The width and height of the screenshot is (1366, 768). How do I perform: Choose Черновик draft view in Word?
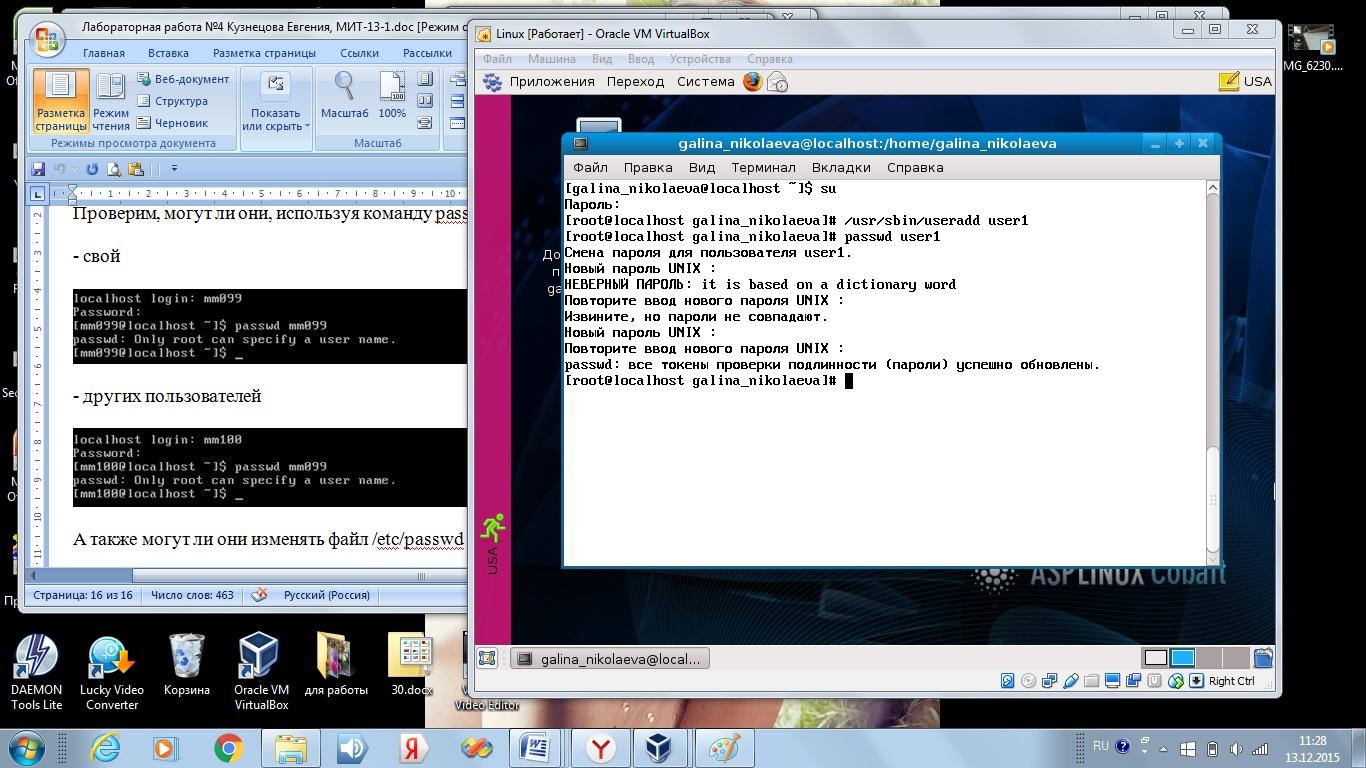173,123
